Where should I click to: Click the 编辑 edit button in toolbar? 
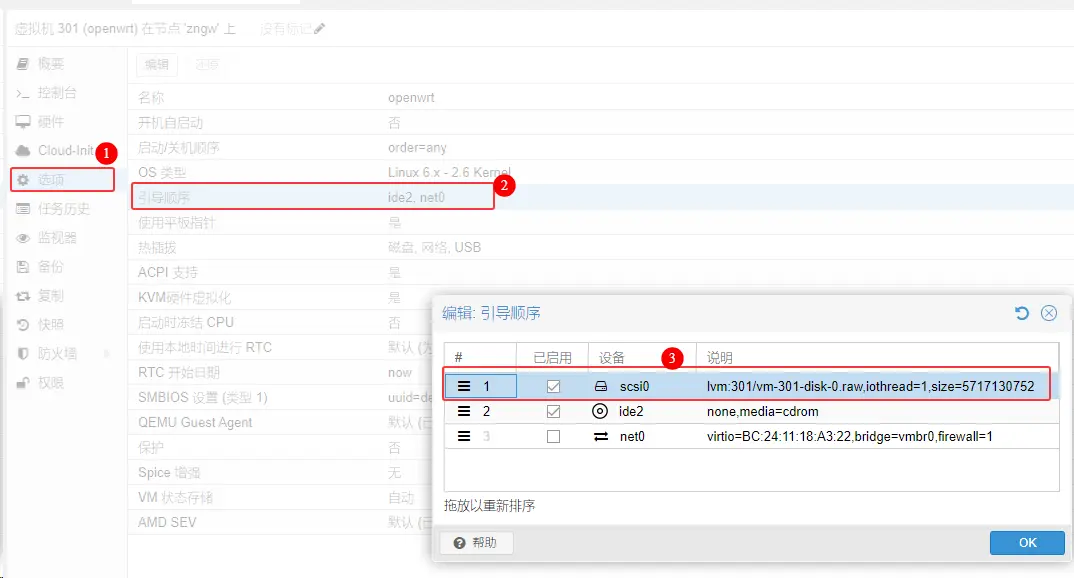pos(157,65)
